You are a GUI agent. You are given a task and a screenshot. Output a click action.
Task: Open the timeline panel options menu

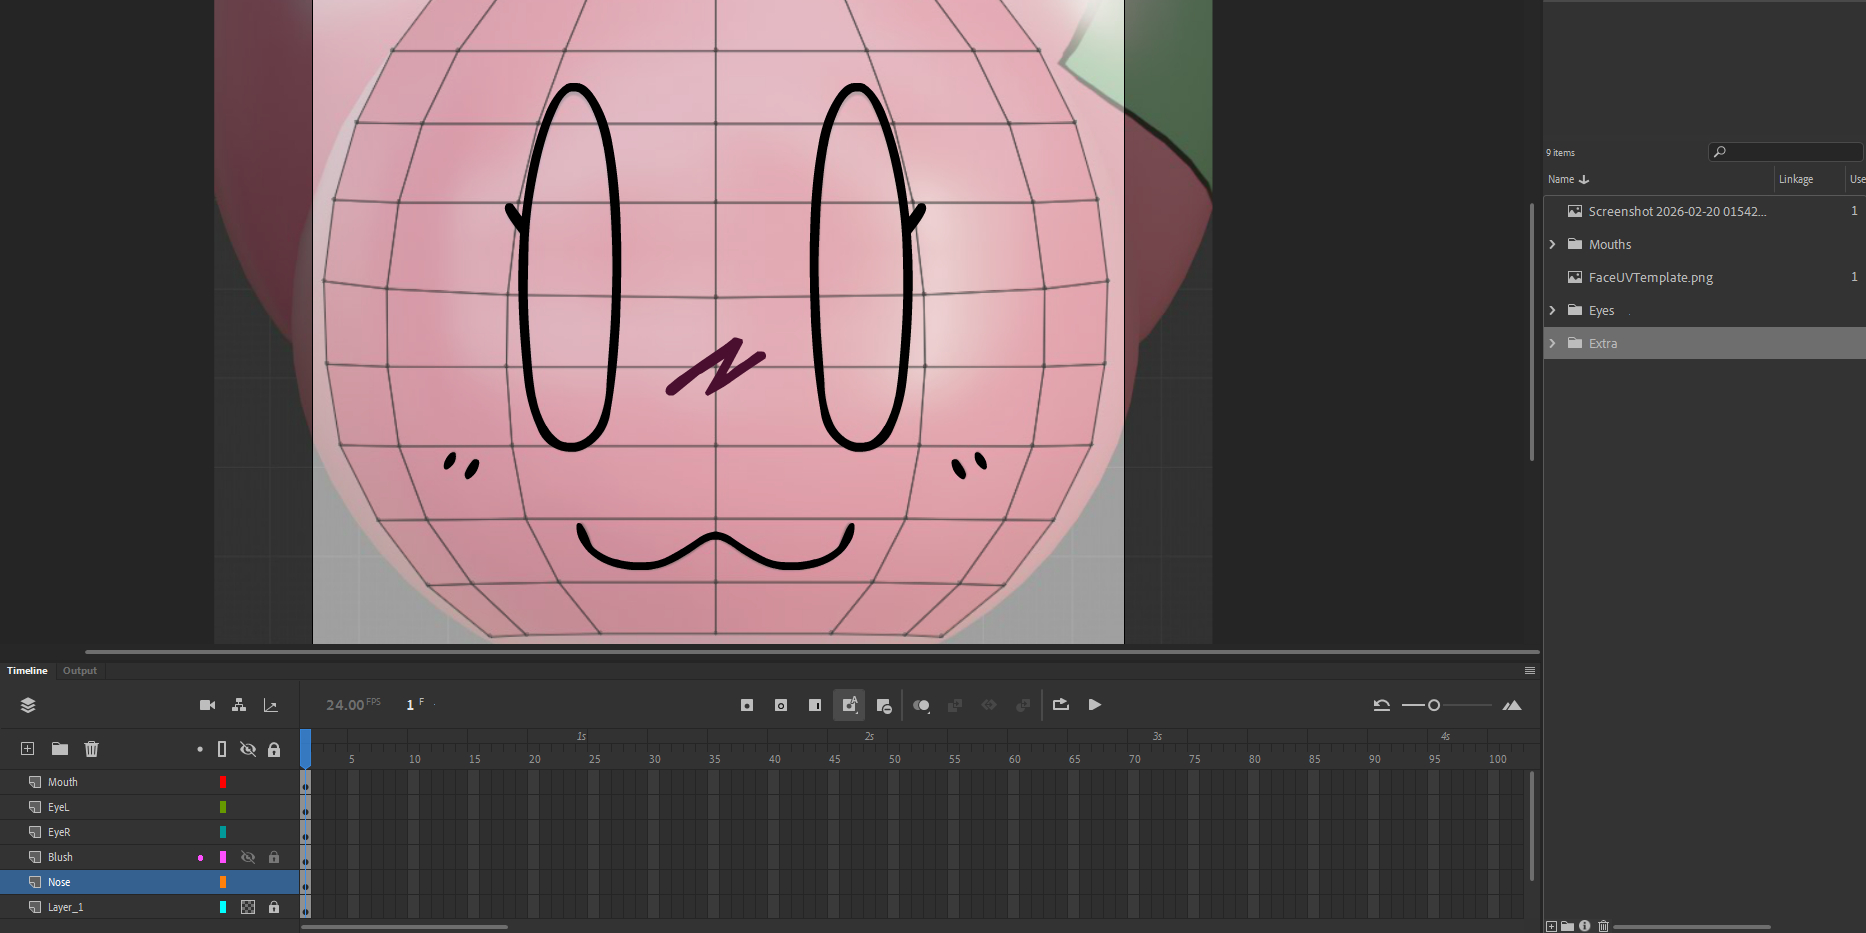click(1529, 671)
